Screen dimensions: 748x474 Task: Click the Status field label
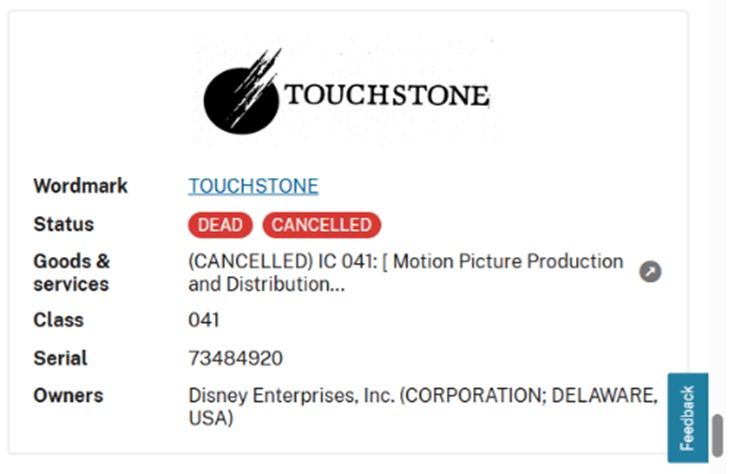tap(63, 225)
